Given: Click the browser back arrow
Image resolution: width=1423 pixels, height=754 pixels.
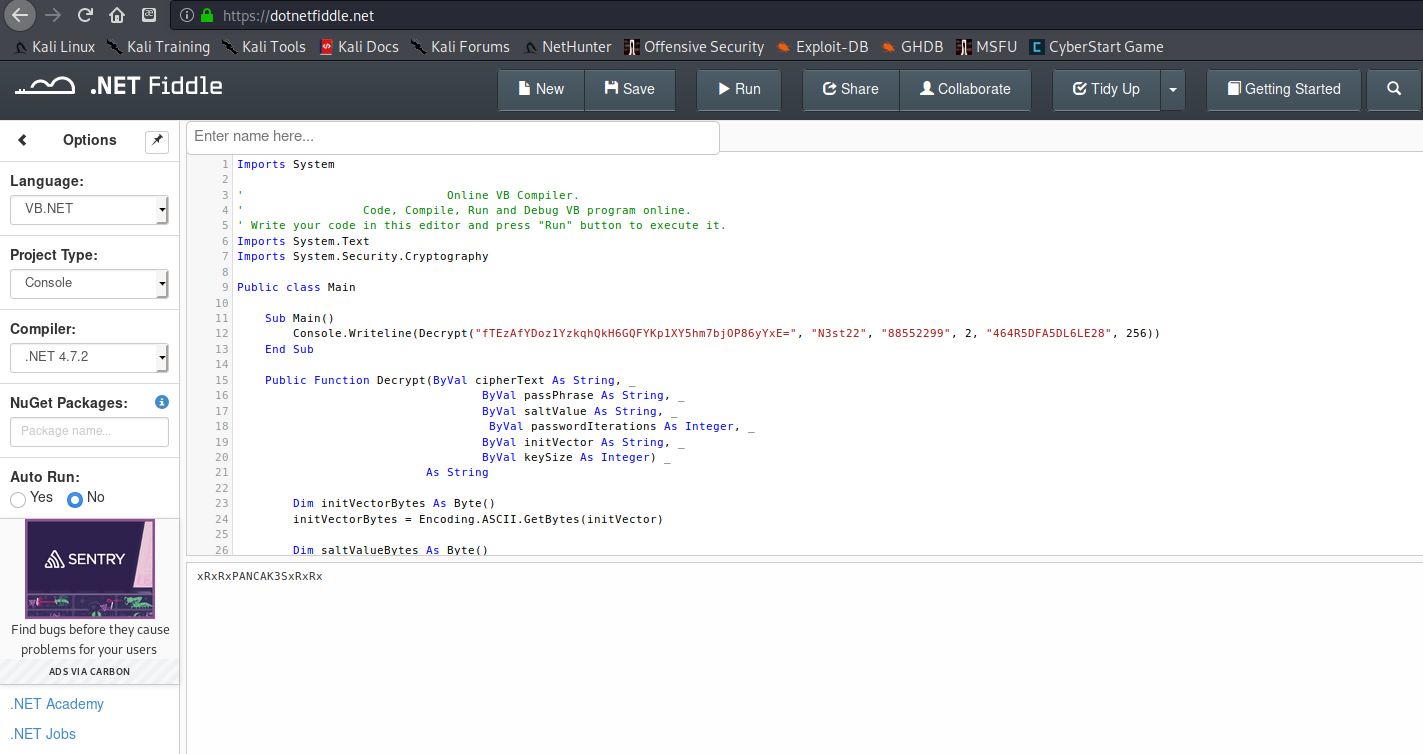Looking at the screenshot, I should [20, 15].
